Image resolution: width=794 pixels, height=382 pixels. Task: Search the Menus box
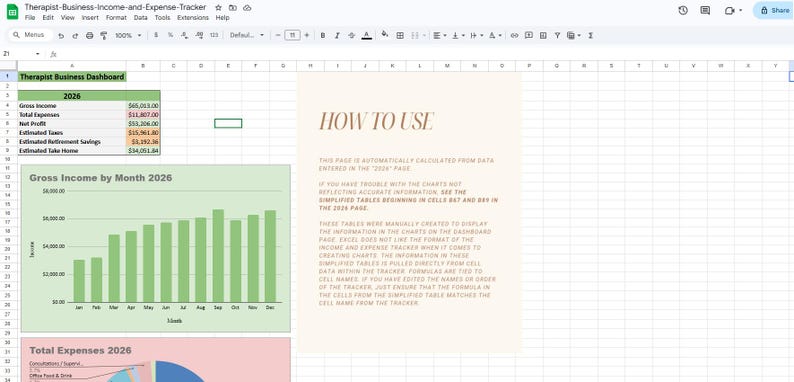click(x=31, y=35)
